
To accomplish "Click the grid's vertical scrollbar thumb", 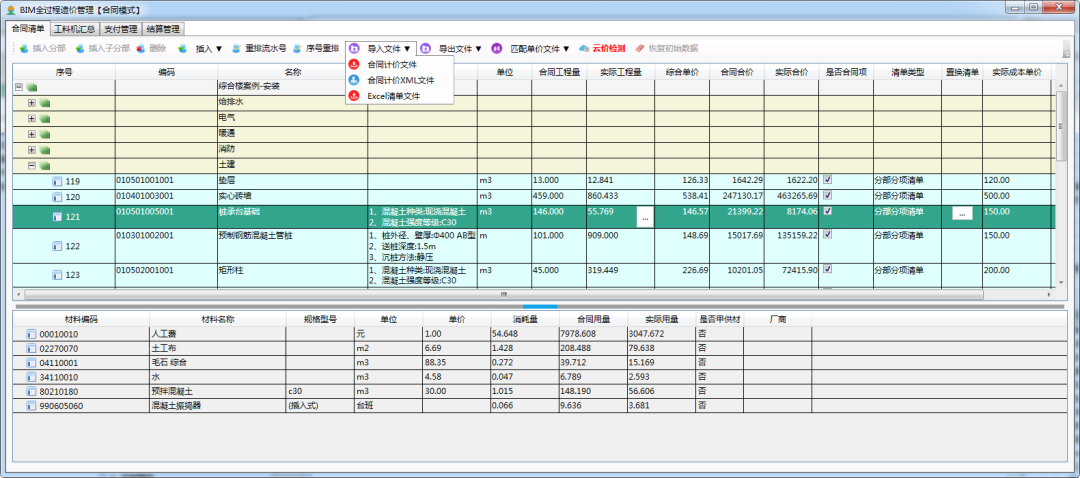I will point(1060,125).
